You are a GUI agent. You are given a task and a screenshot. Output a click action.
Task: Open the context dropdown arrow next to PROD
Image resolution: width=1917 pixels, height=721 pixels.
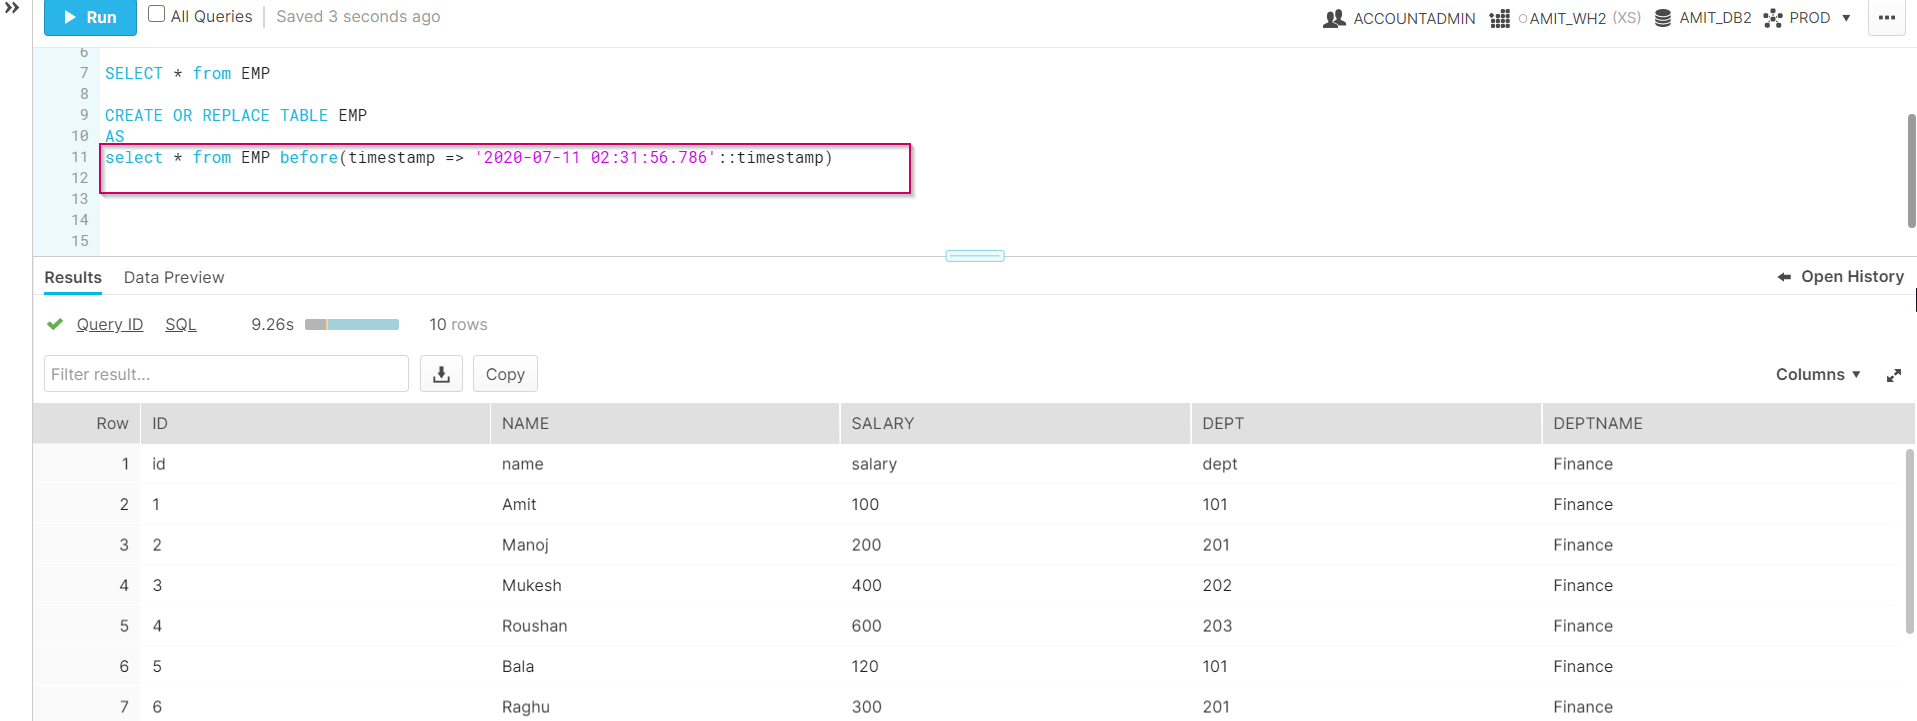[x=1846, y=18]
